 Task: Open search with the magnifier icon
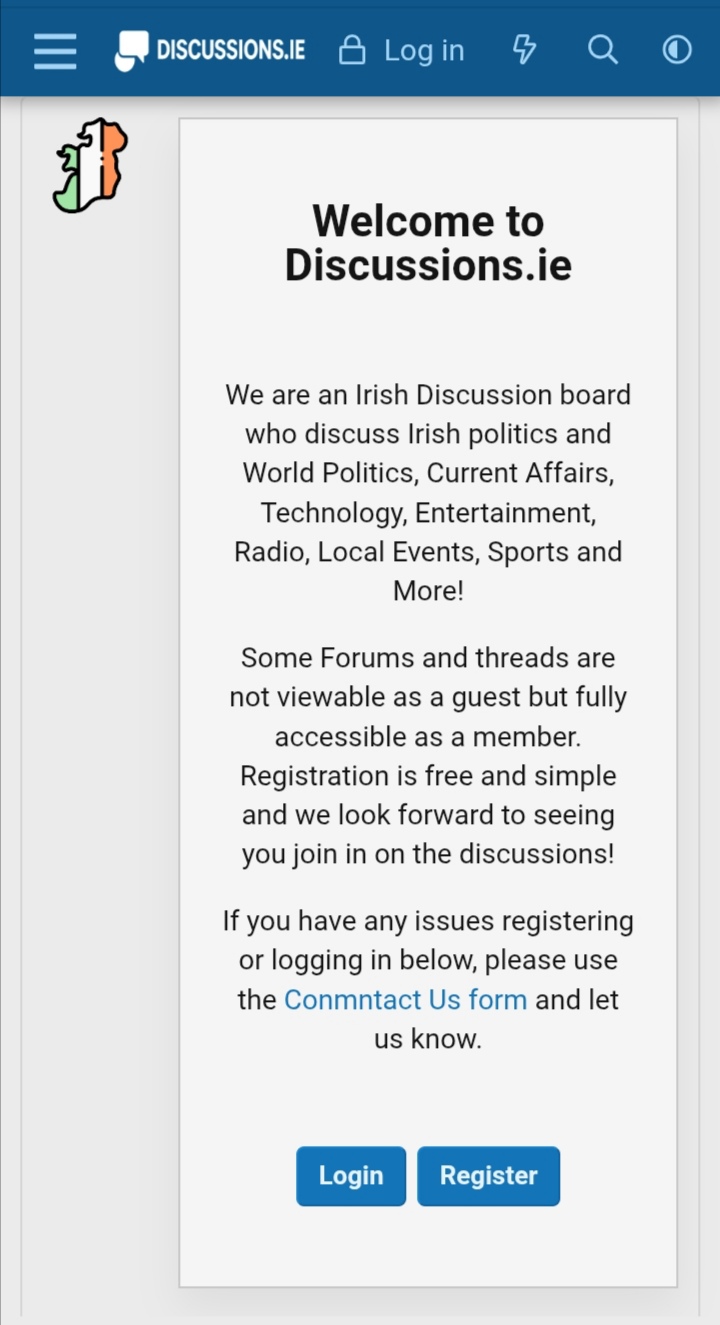(x=602, y=49)
